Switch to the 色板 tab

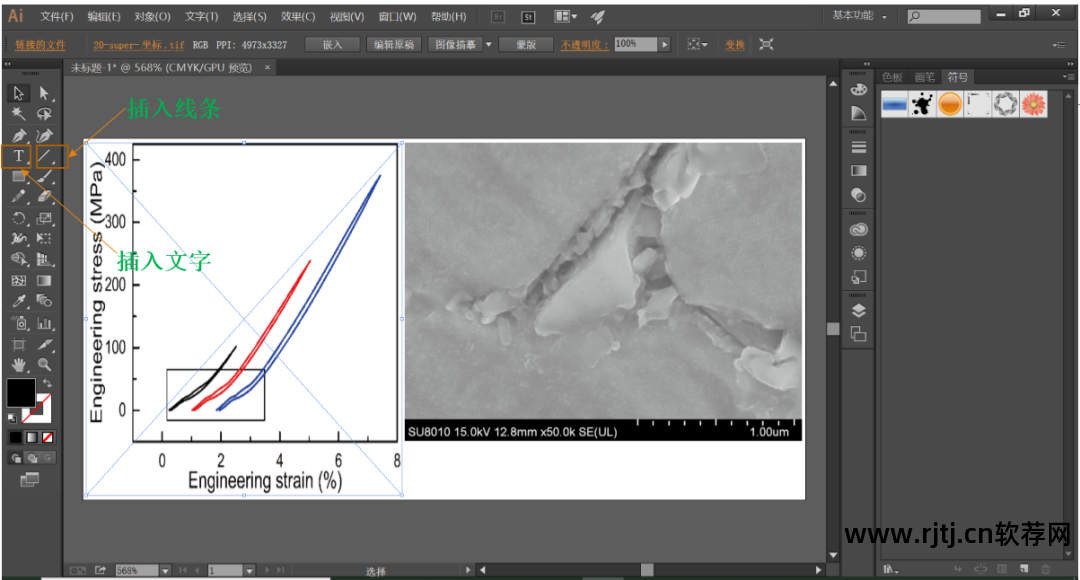(892, 77)
